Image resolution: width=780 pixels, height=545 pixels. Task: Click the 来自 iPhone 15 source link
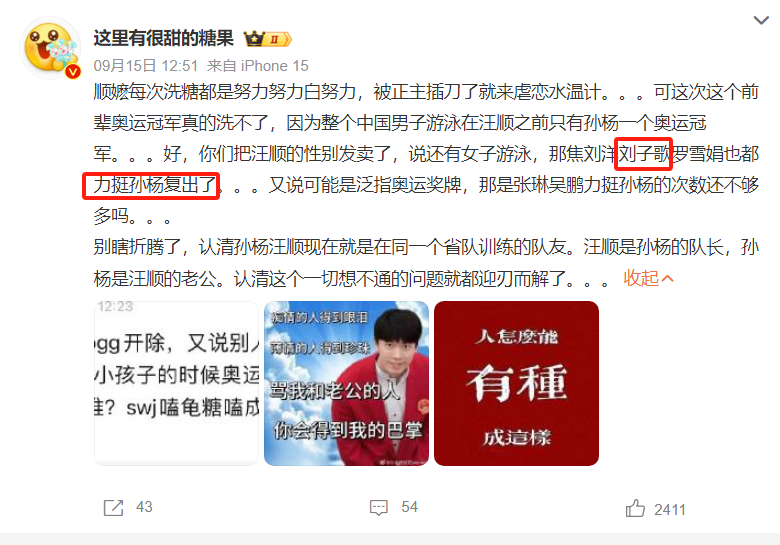pyautogui.click(x=258, y=66)
